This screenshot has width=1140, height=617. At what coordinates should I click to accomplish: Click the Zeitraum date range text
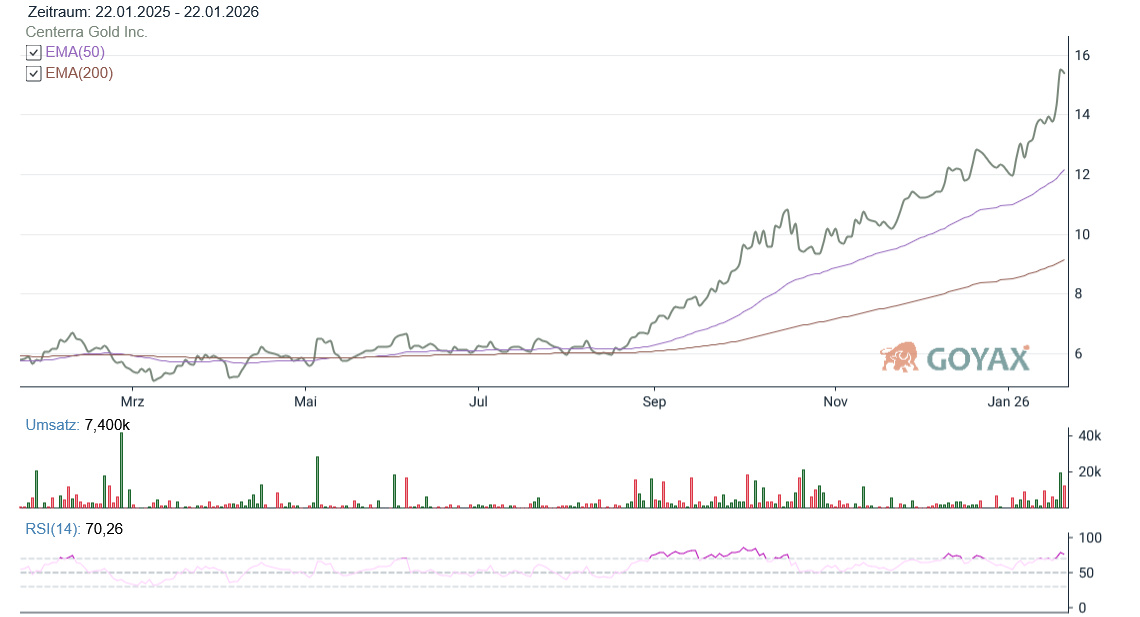[x=144, y=12]
